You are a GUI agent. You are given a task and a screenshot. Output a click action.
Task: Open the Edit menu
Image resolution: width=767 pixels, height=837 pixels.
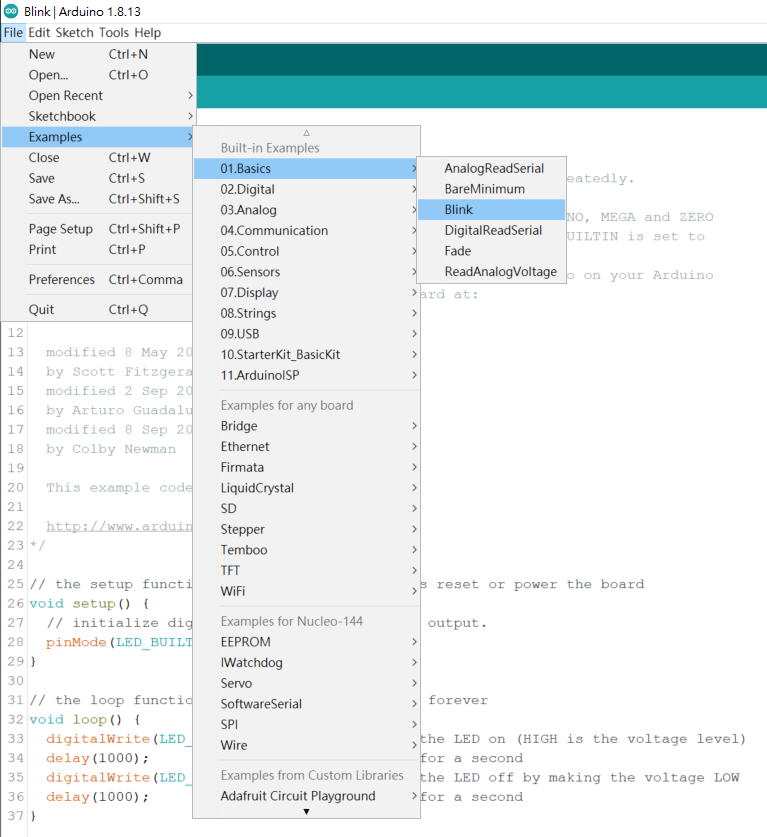pyautogui.click(x=39, y=33)
